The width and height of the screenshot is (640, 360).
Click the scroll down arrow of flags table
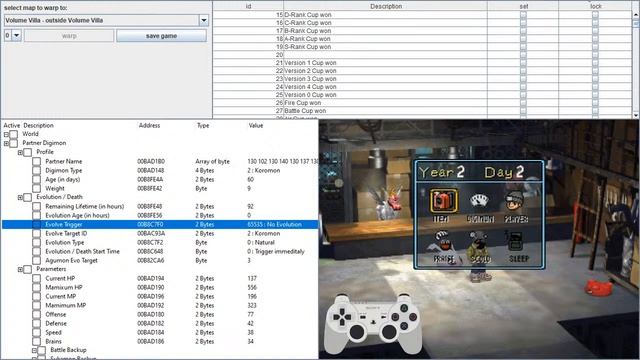636,115
